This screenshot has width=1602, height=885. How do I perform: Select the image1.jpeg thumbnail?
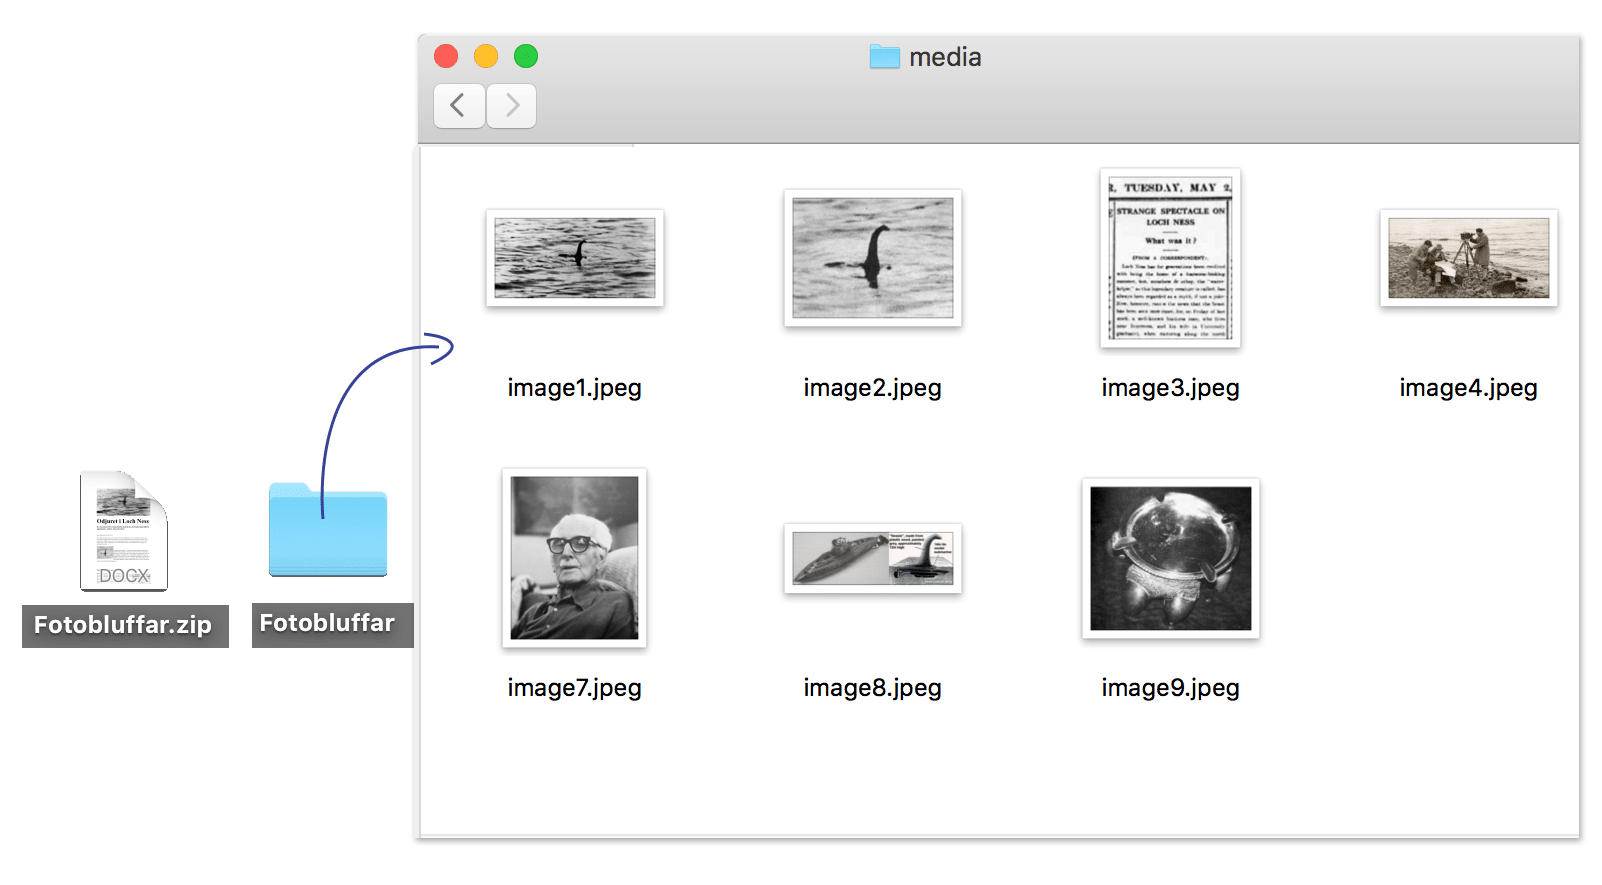tap(575, 258)
